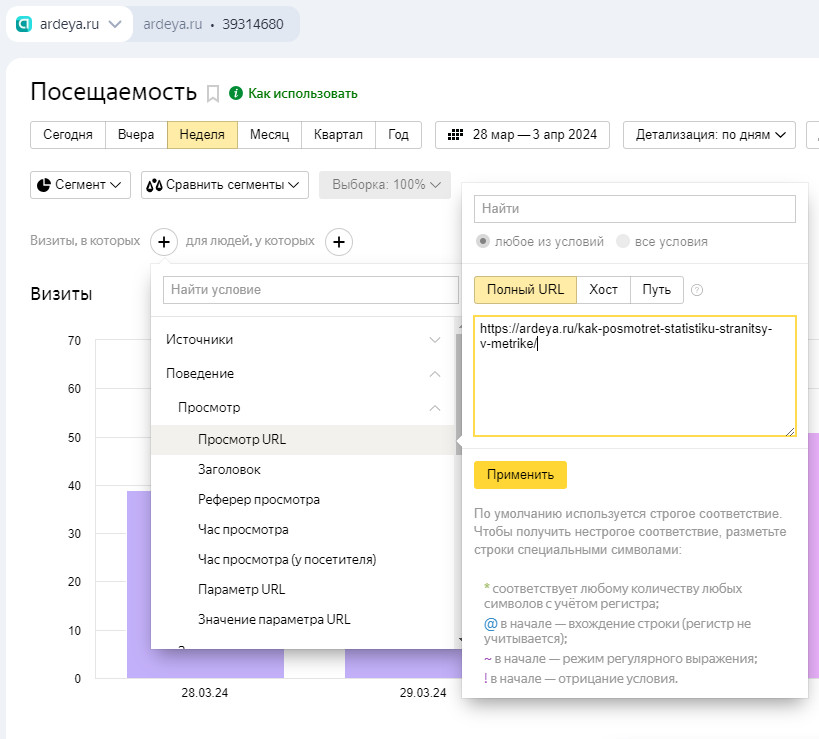
Task: Open the Сегмент pie chart menu
Action: pyautogui.click(x=81, y=185)
